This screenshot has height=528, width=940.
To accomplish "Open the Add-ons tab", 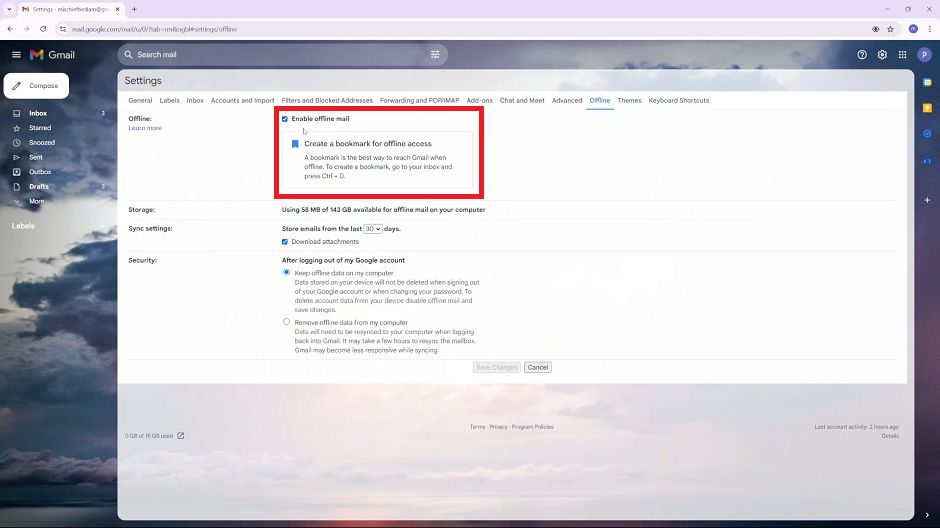I will [480, 101].
